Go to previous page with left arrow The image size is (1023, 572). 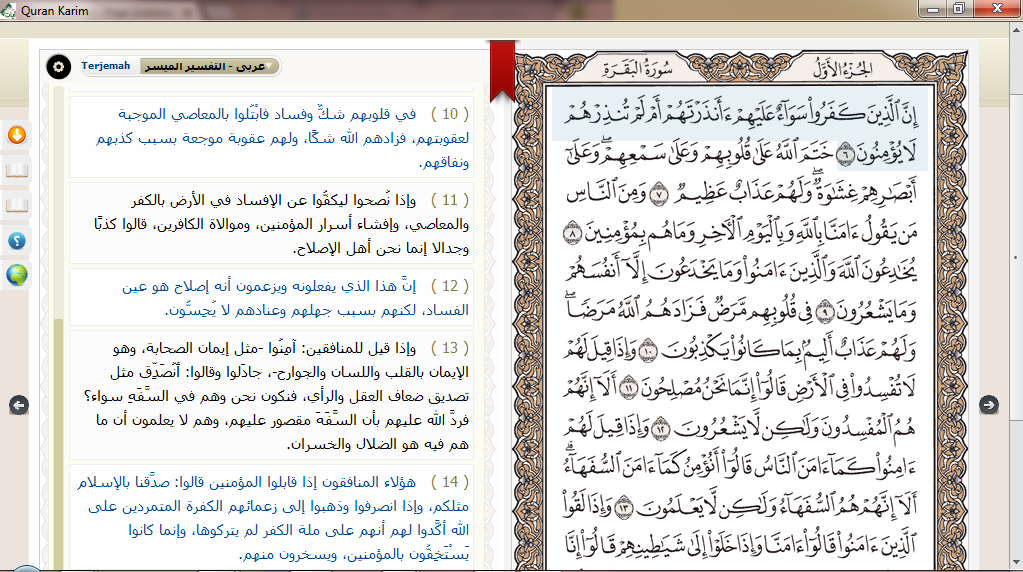19,405
